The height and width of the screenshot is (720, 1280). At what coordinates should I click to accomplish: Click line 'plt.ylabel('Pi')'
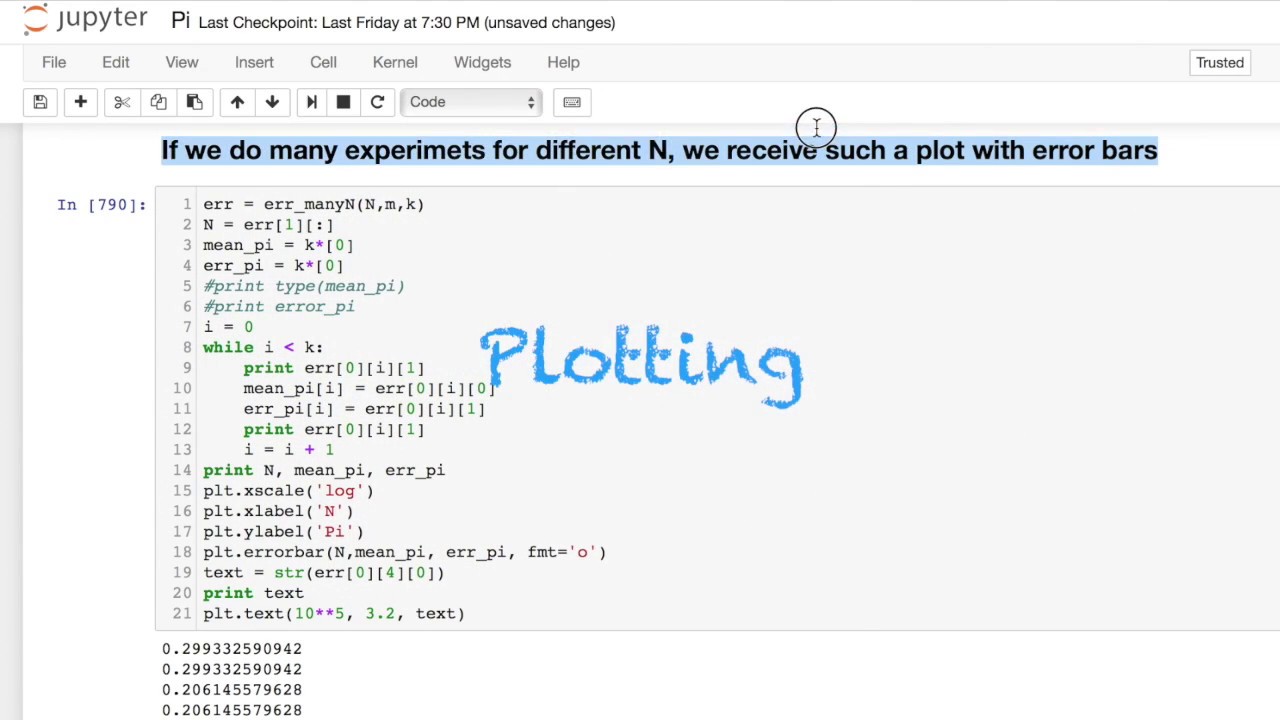coord(283,532)
